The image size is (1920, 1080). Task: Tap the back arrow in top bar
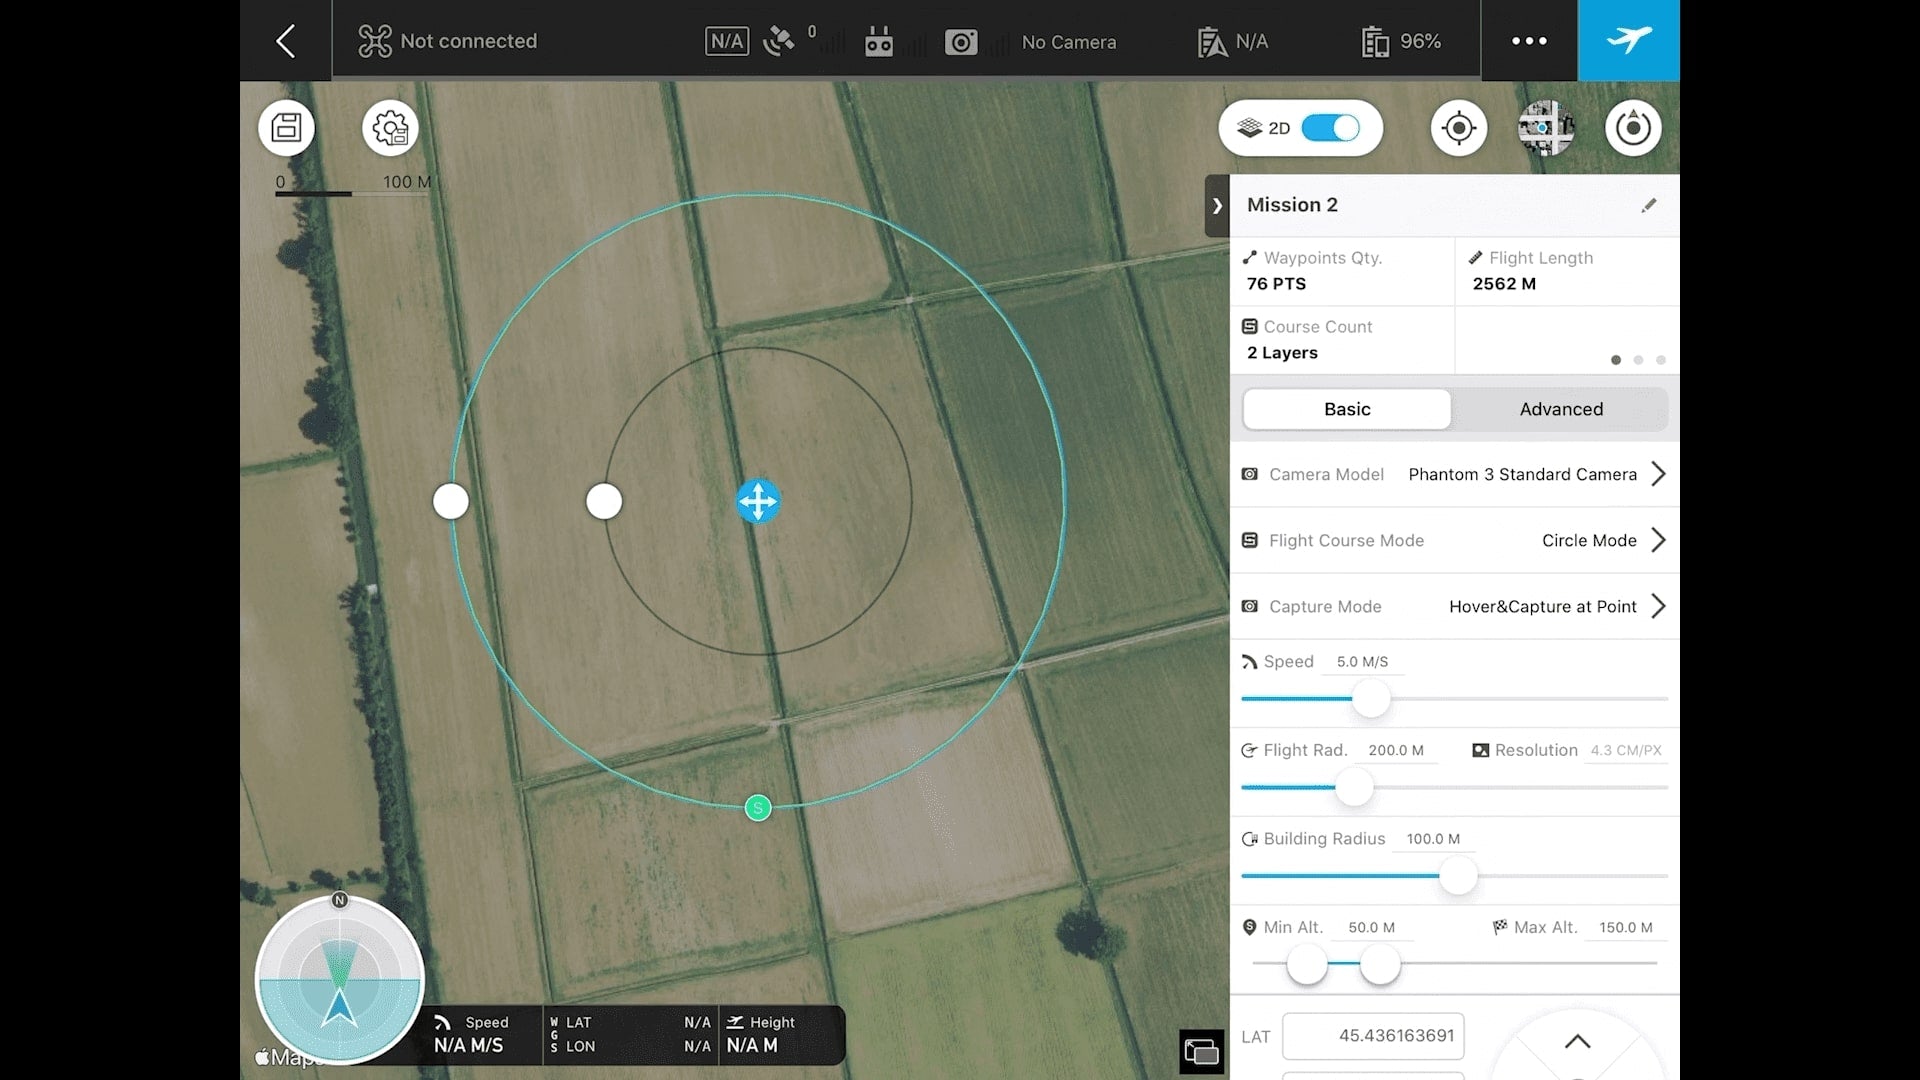[286, 41]
